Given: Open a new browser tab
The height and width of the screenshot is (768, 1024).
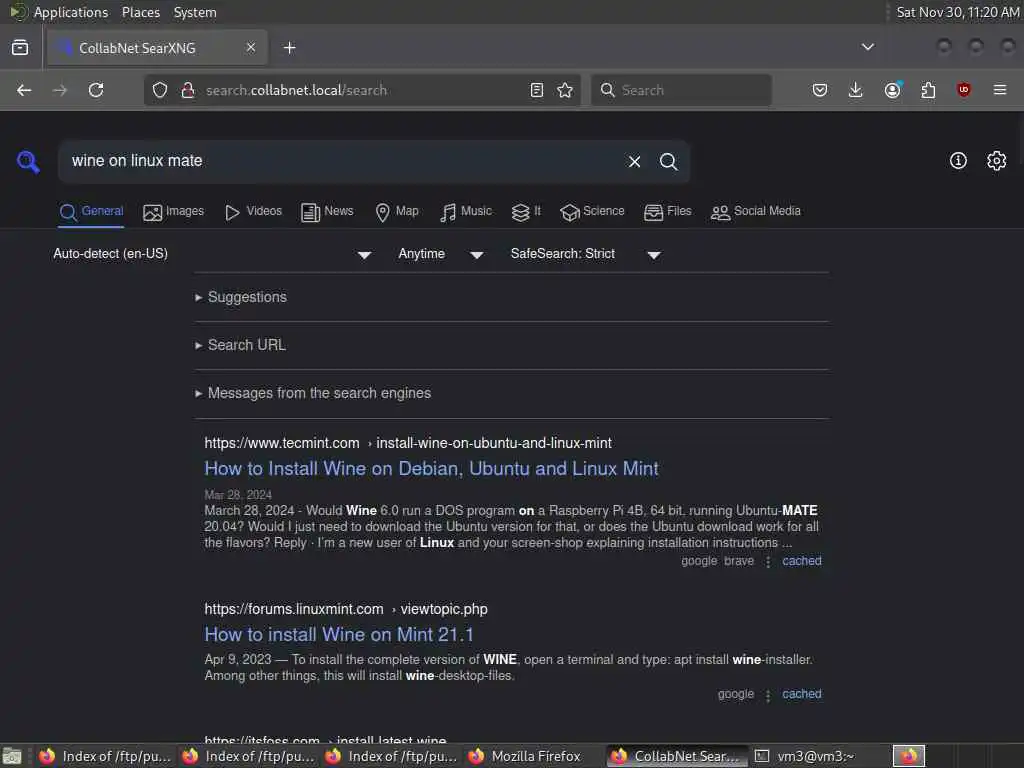Looking at the screenshot, I should pyautogui.click(x=289, y=48).
